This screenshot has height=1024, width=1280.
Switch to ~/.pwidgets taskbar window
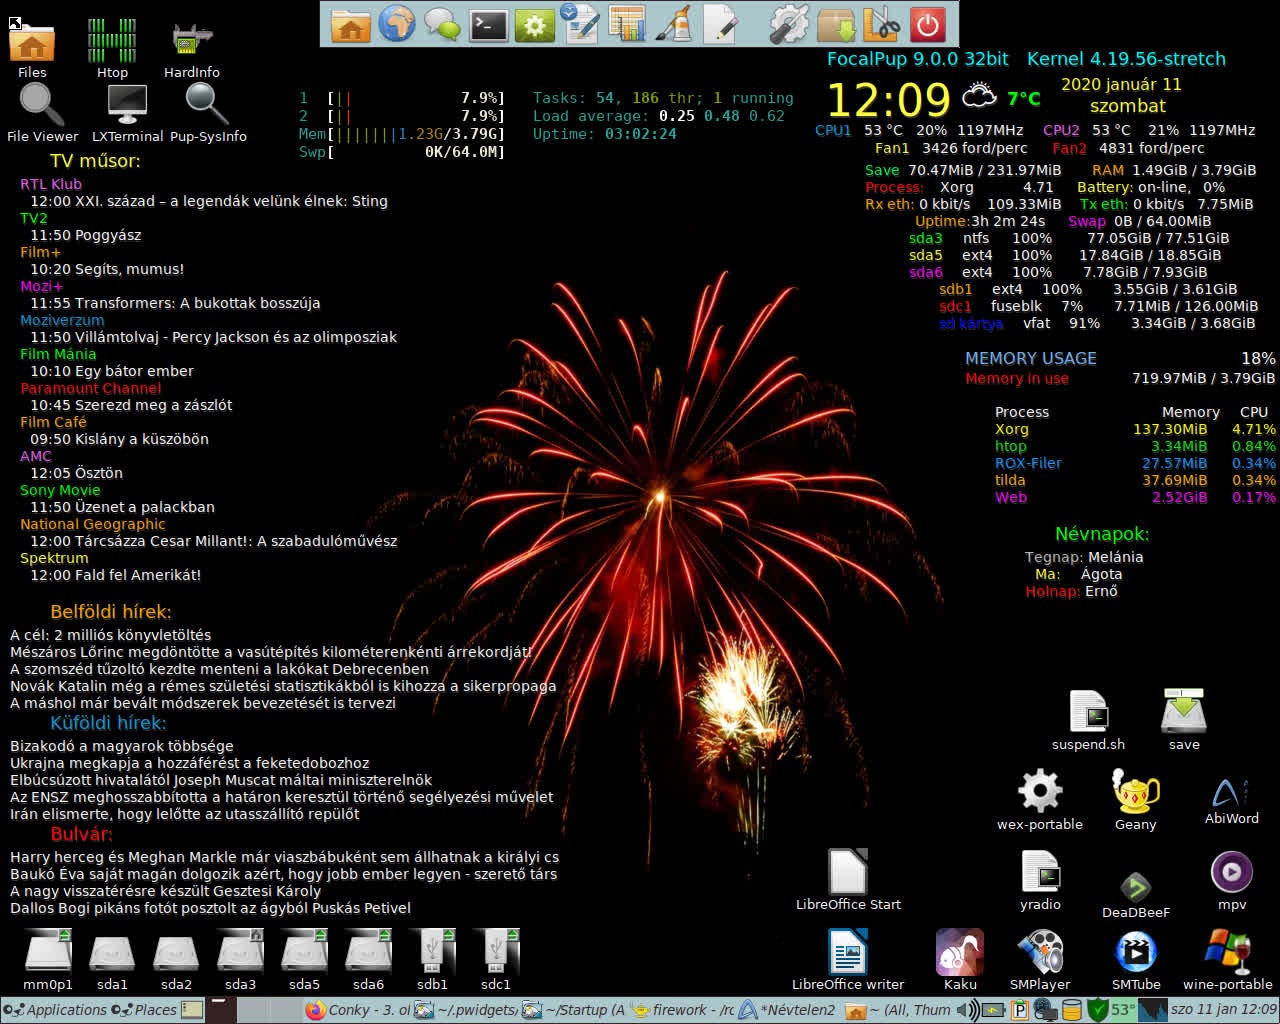pos(465,1010)
